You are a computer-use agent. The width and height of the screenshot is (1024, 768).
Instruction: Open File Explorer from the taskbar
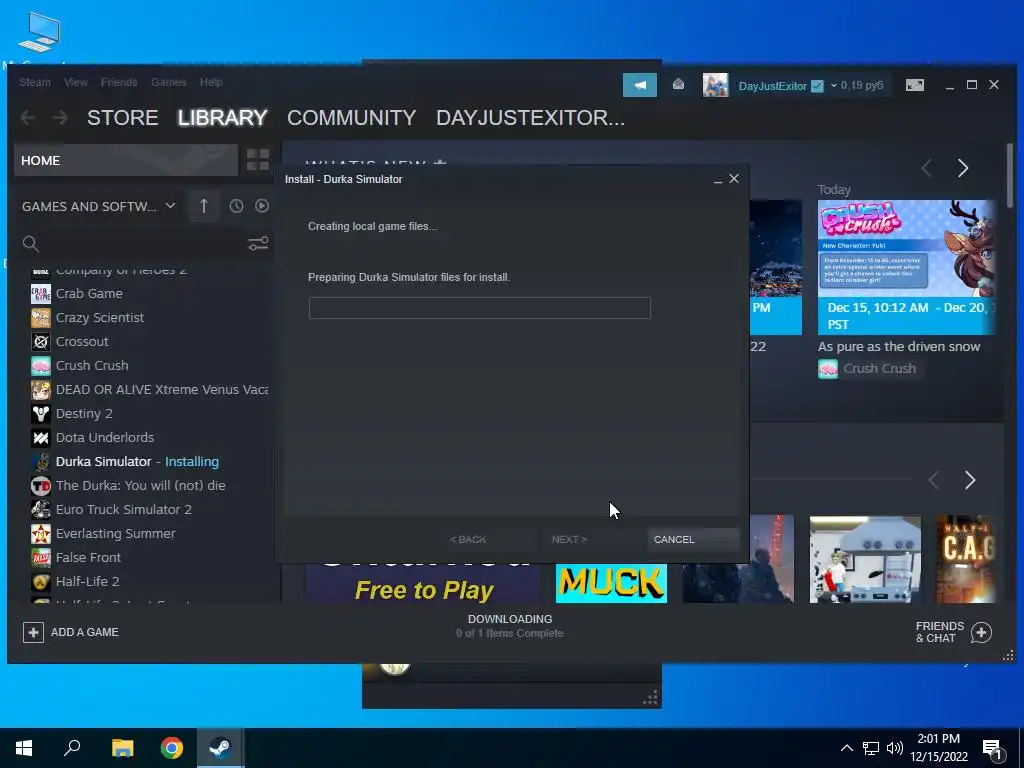click(122, 748)
